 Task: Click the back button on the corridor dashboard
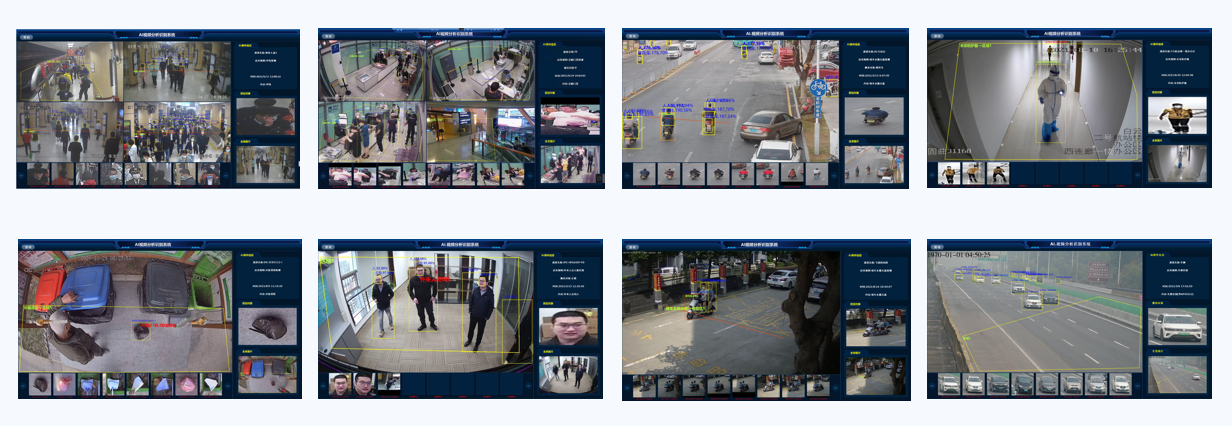938,37
